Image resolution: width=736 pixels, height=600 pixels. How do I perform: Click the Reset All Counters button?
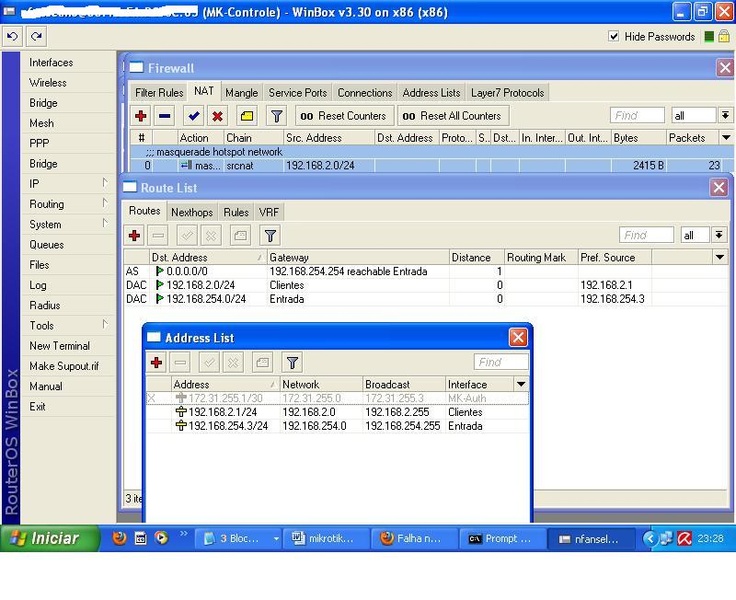point(453,116)
